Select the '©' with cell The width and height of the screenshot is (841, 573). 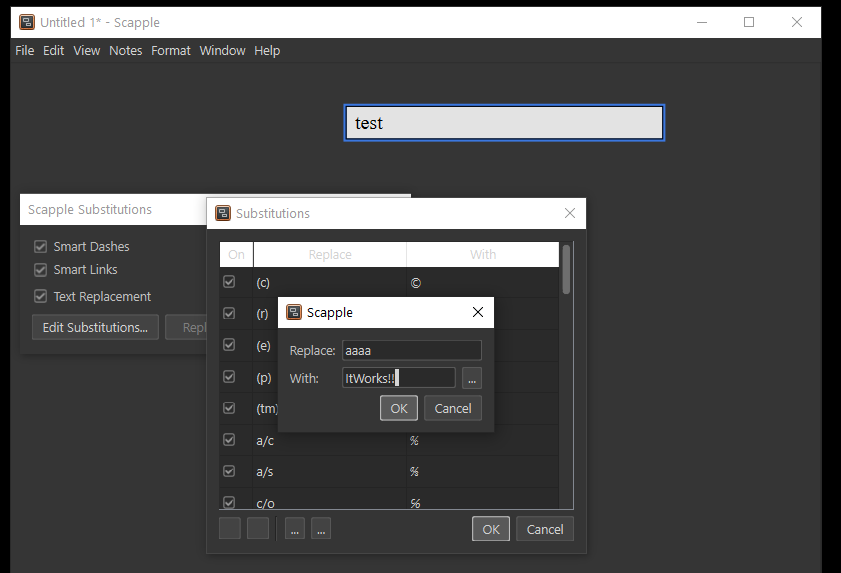[483, 282]
